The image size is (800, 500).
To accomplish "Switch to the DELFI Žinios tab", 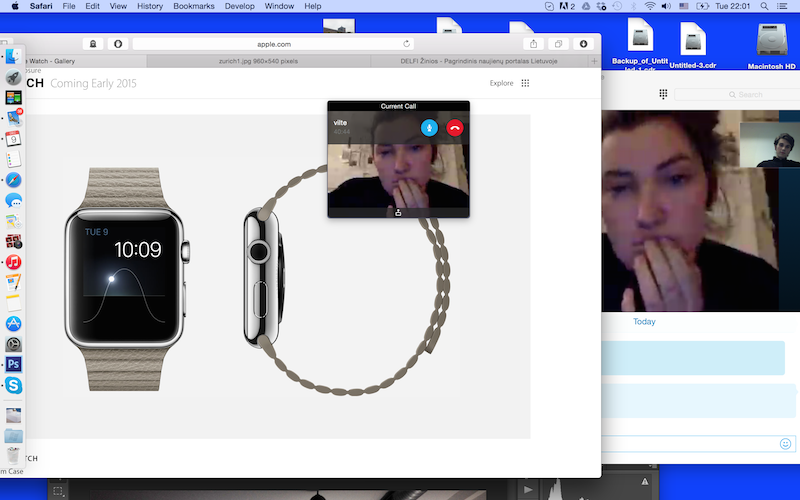I will pyautogui.click(x=479, y=61).
